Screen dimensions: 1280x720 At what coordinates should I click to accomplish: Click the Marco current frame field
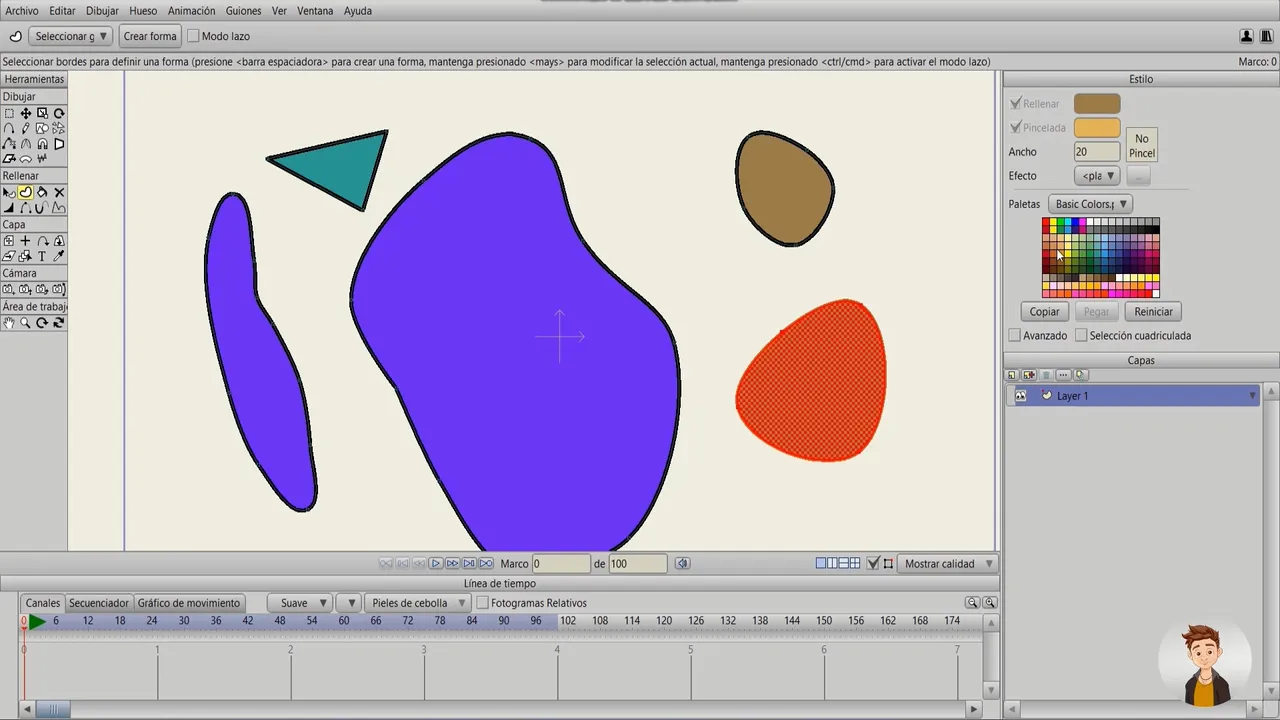(x=561, y=564)
